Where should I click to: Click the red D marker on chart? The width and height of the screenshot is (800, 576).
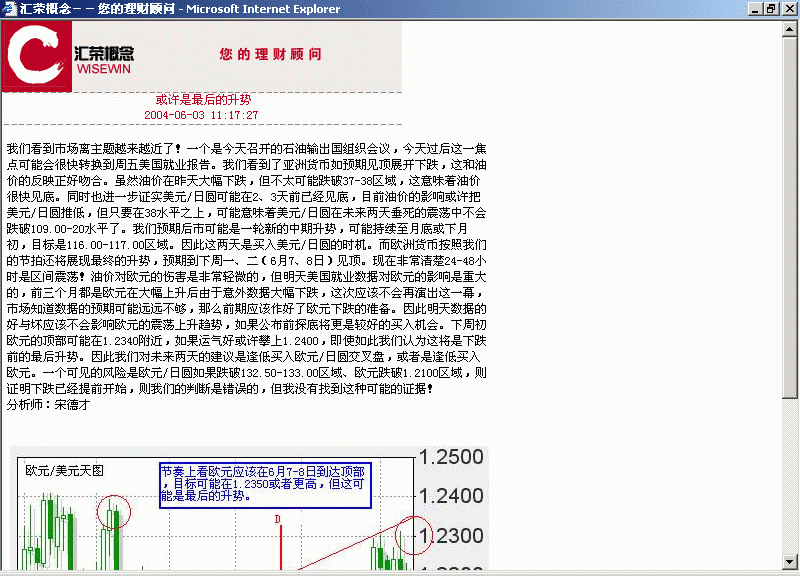click(278, 519)
